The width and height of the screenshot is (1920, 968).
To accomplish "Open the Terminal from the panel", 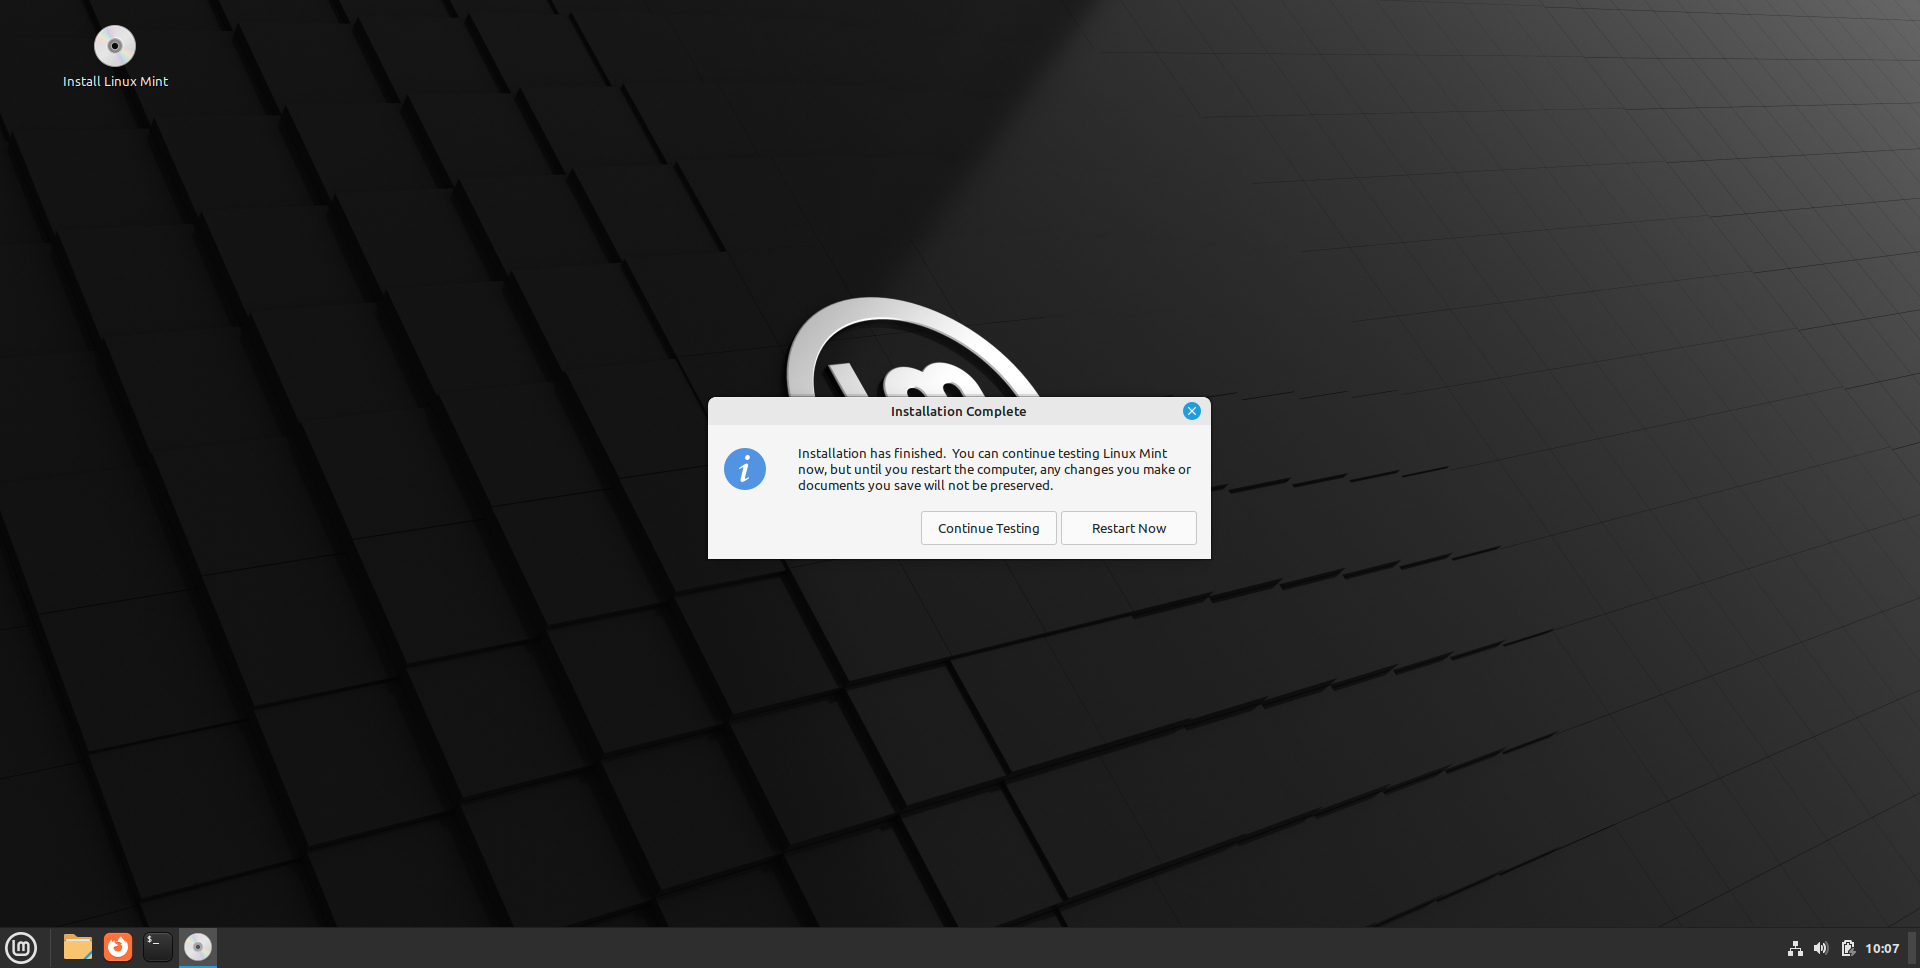I will pos(158,947).
